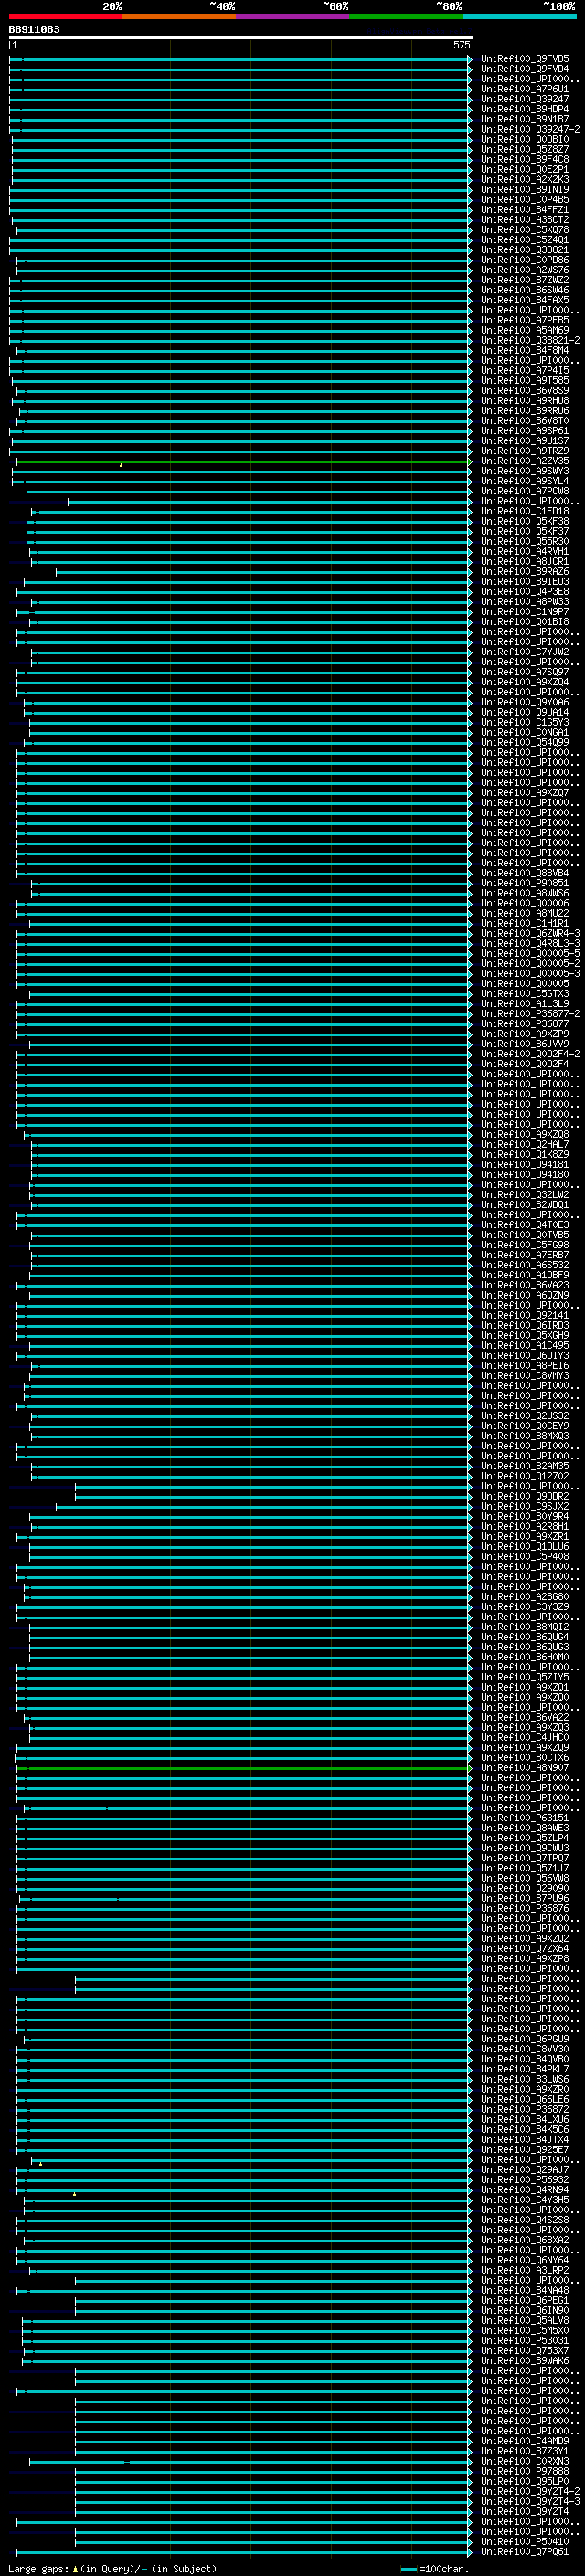Select the UniRef100_A7P6U1 label
The image size is (585, 2576).
pyautogui.click(x=525, y=89)
